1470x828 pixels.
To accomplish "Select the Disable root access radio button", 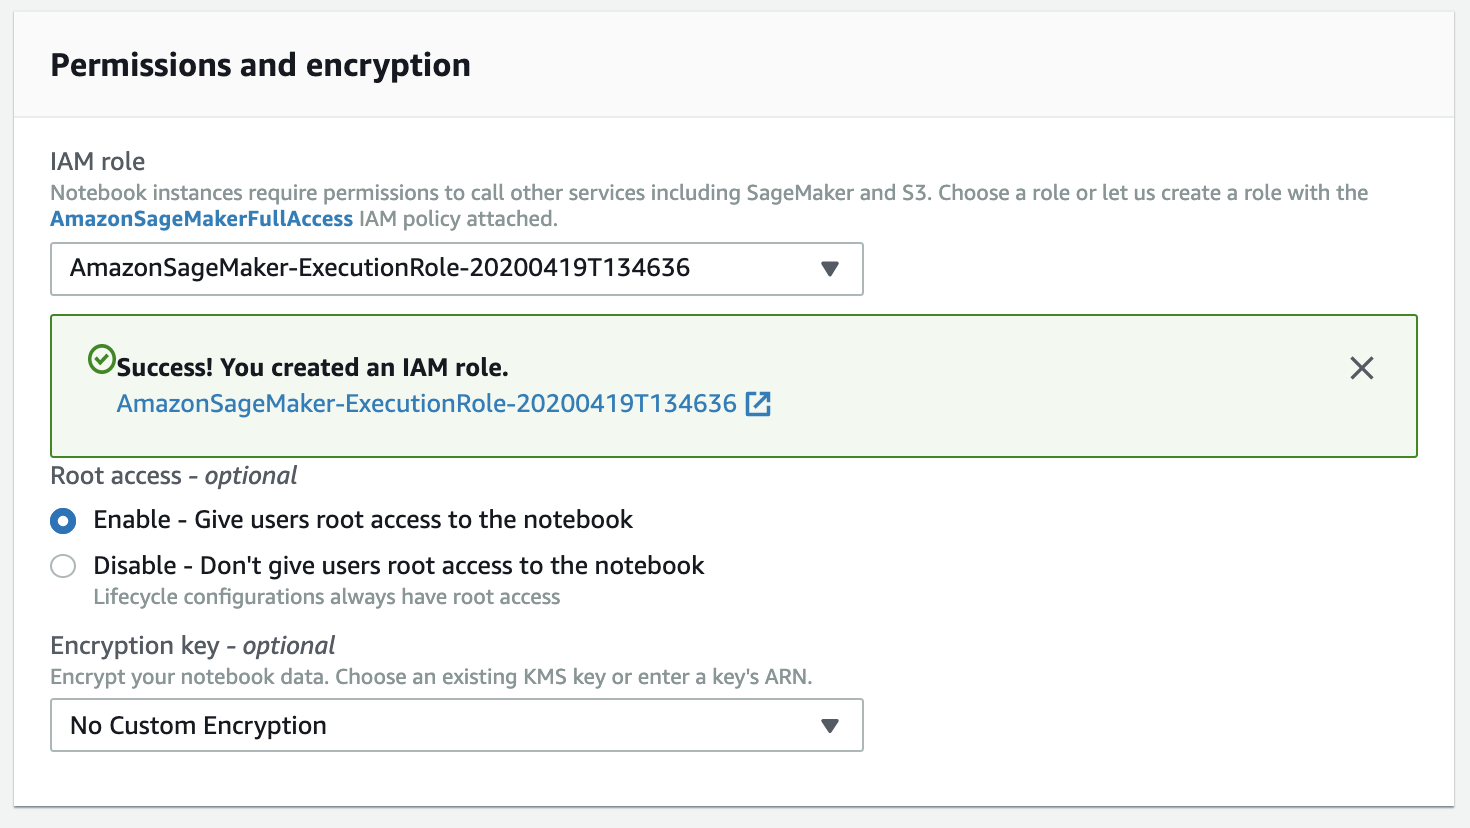I will click(63, 567).
